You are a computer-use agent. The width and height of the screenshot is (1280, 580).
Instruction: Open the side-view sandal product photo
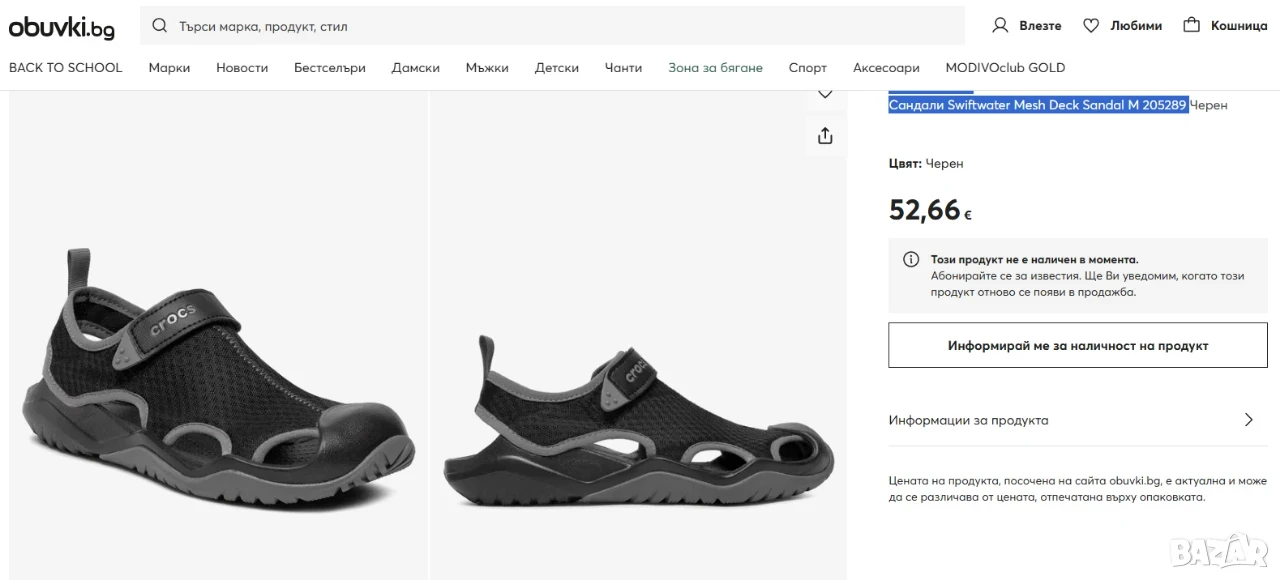(x=638, y=335)
